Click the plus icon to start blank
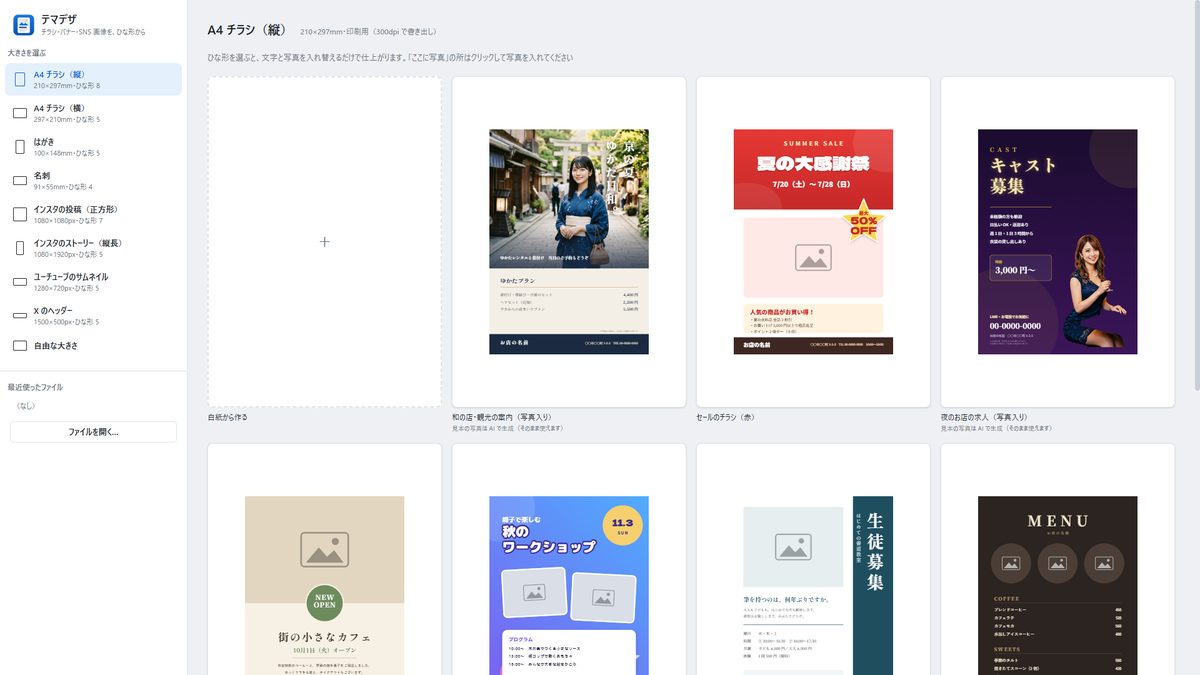 point(324,242)
